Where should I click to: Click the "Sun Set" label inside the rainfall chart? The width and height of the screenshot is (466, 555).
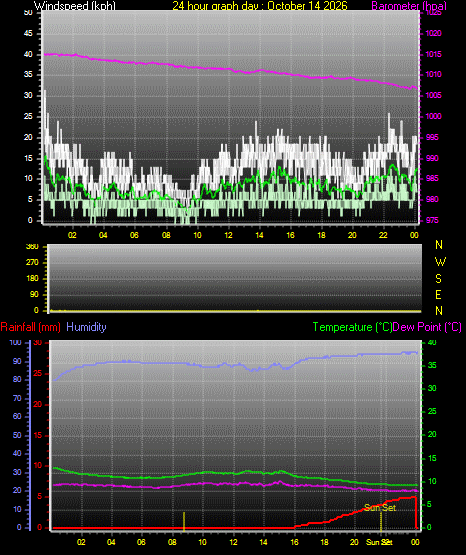coord(380,508)
